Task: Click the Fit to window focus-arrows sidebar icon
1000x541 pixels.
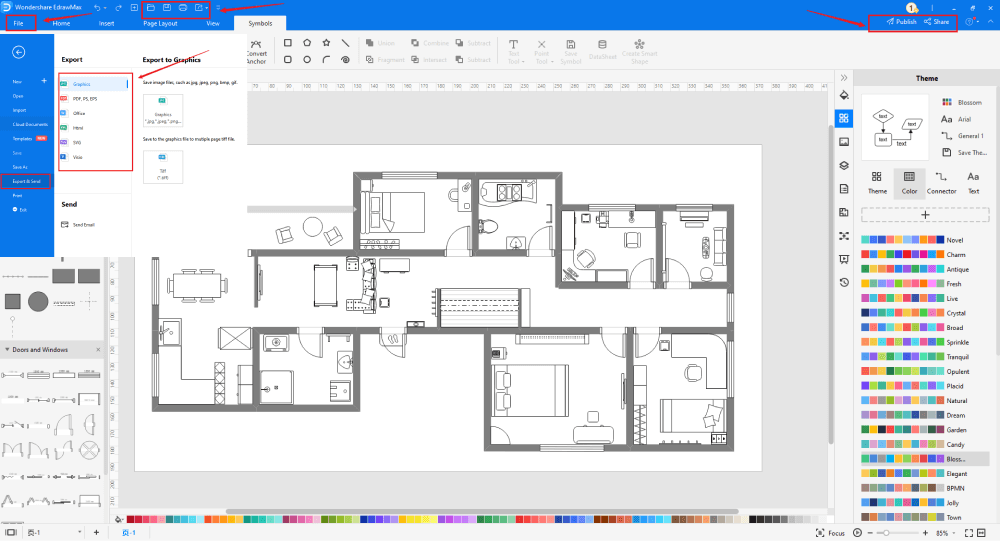Action: [x=844, y=236]
